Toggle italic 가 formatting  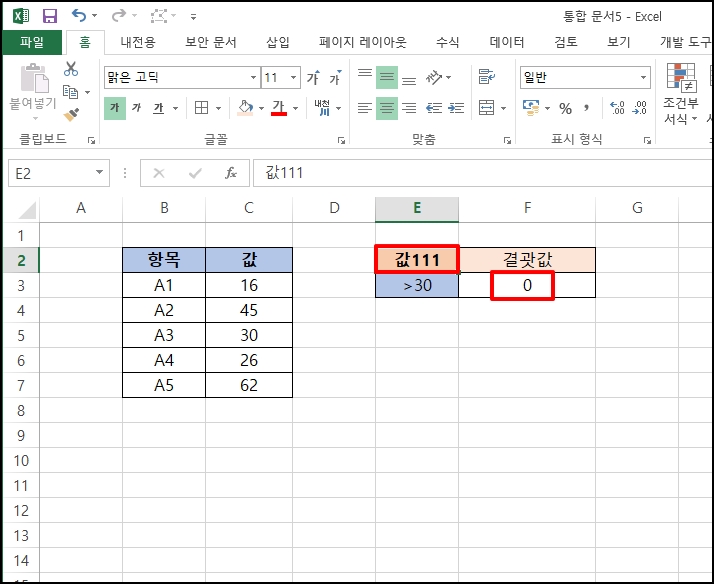(x=137, y=108)
